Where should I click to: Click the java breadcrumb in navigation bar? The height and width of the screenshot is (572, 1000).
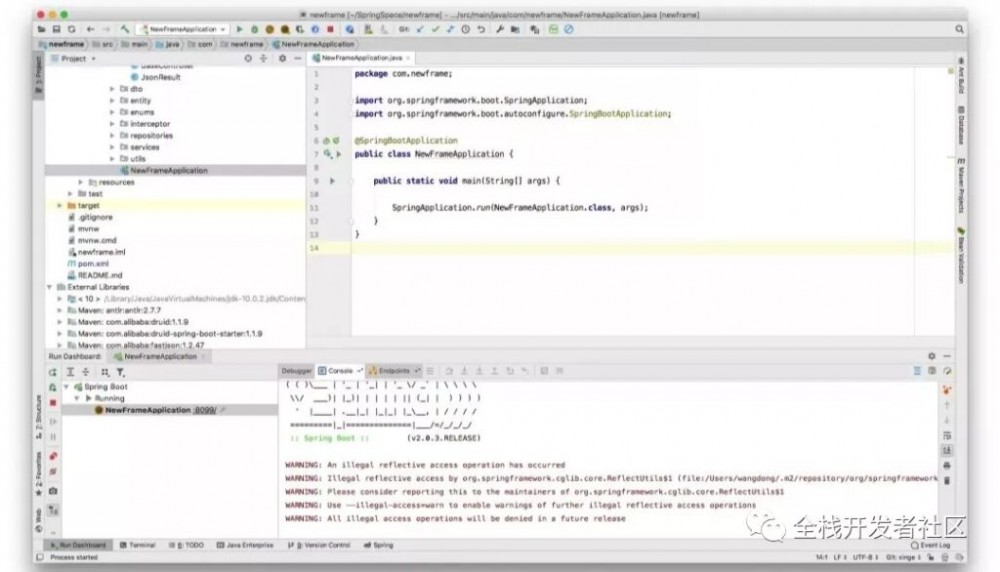point(168,45)
